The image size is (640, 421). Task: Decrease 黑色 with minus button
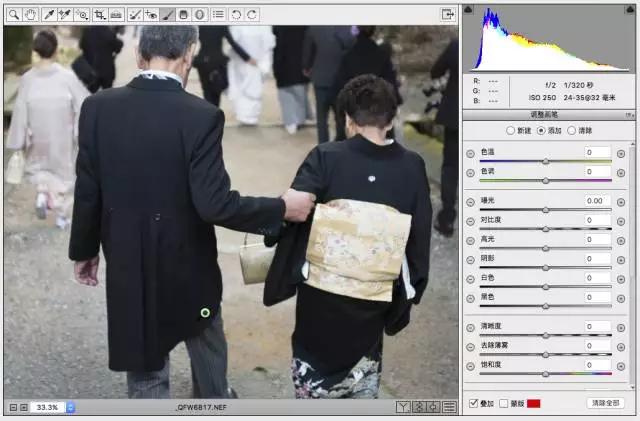point(470,298)
